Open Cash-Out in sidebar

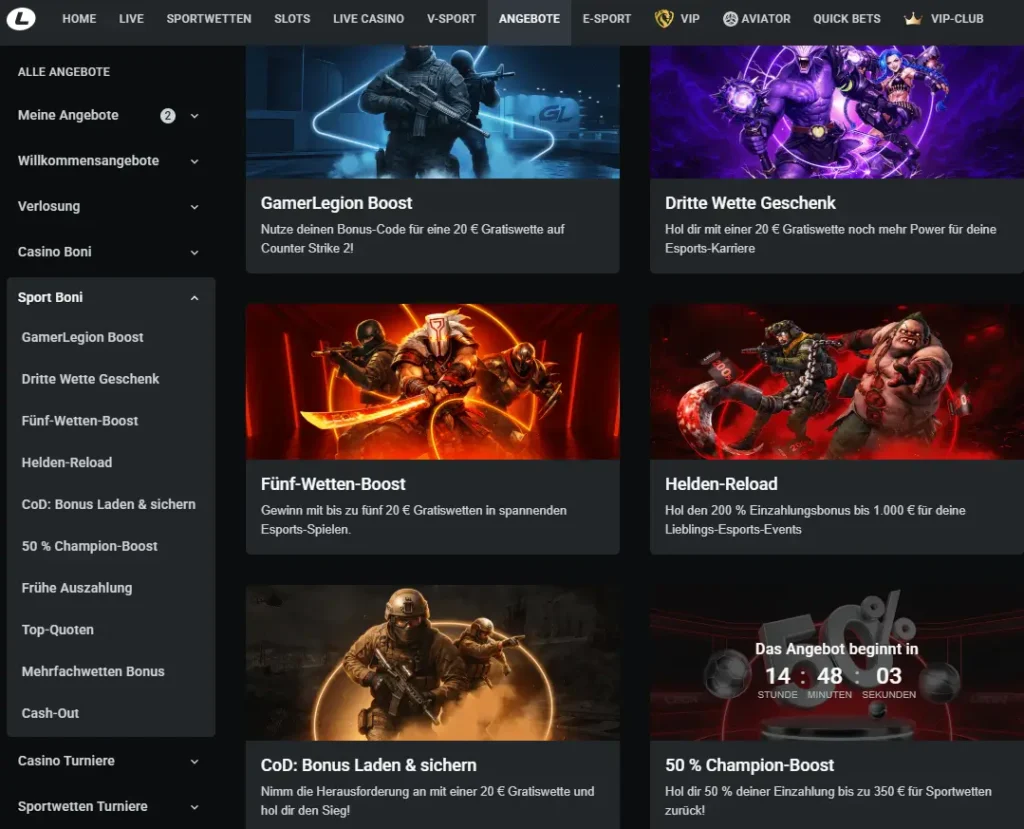(50, 713)
